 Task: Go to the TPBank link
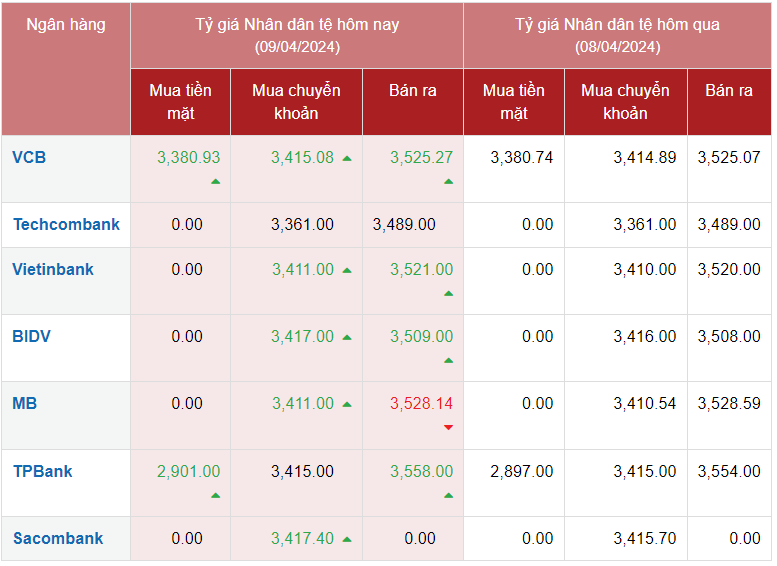[x=42, y=471]
